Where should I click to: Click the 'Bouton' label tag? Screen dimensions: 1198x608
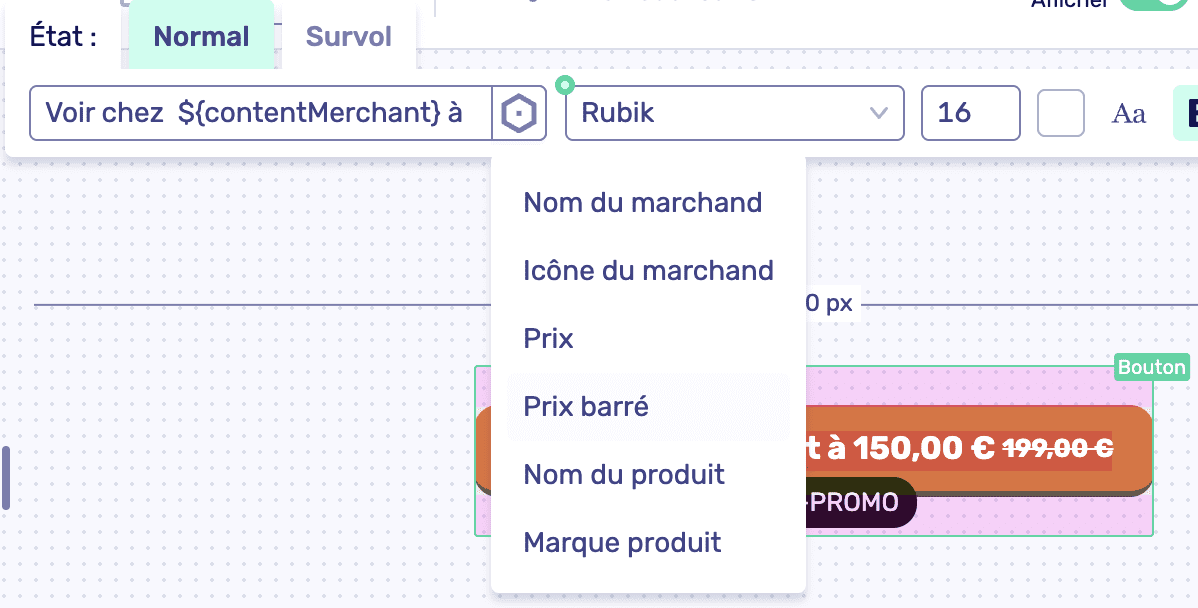1151,367
